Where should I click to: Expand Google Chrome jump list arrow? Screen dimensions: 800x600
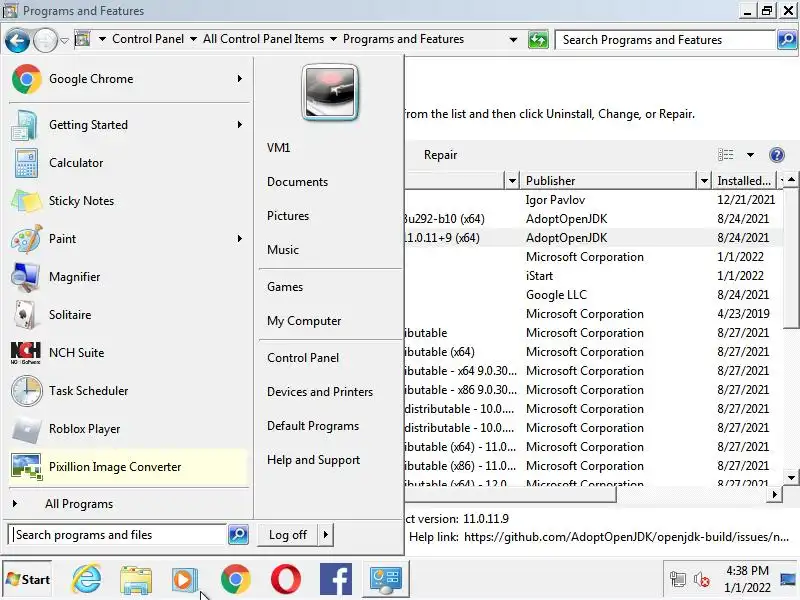[x=240, y=79]
